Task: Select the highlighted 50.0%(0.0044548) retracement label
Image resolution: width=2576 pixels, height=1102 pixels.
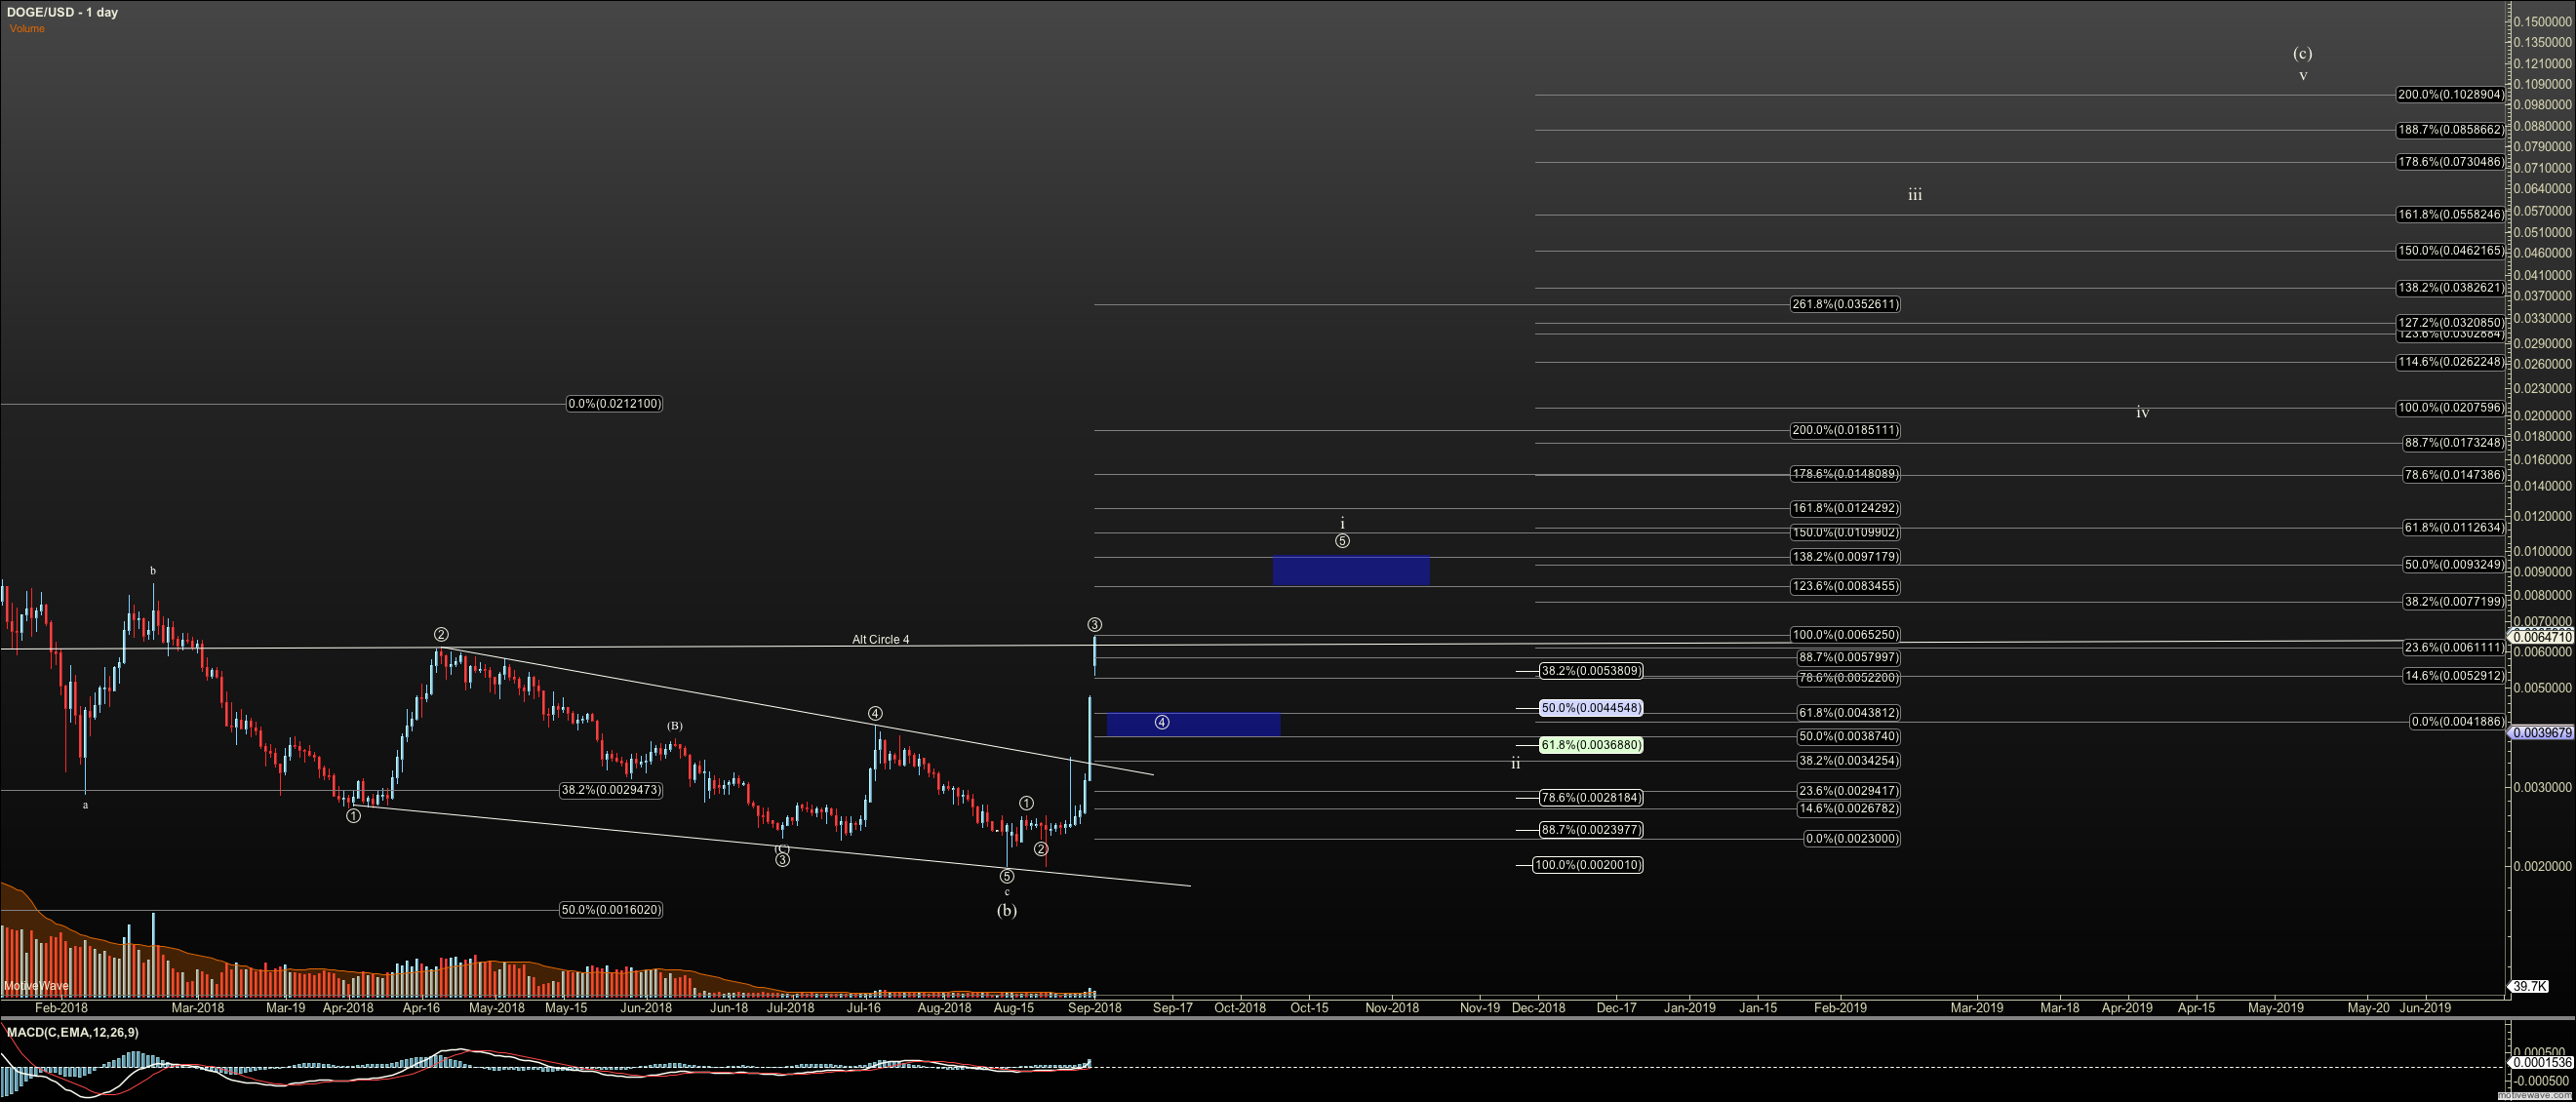Action: (x=1590, y=708)
